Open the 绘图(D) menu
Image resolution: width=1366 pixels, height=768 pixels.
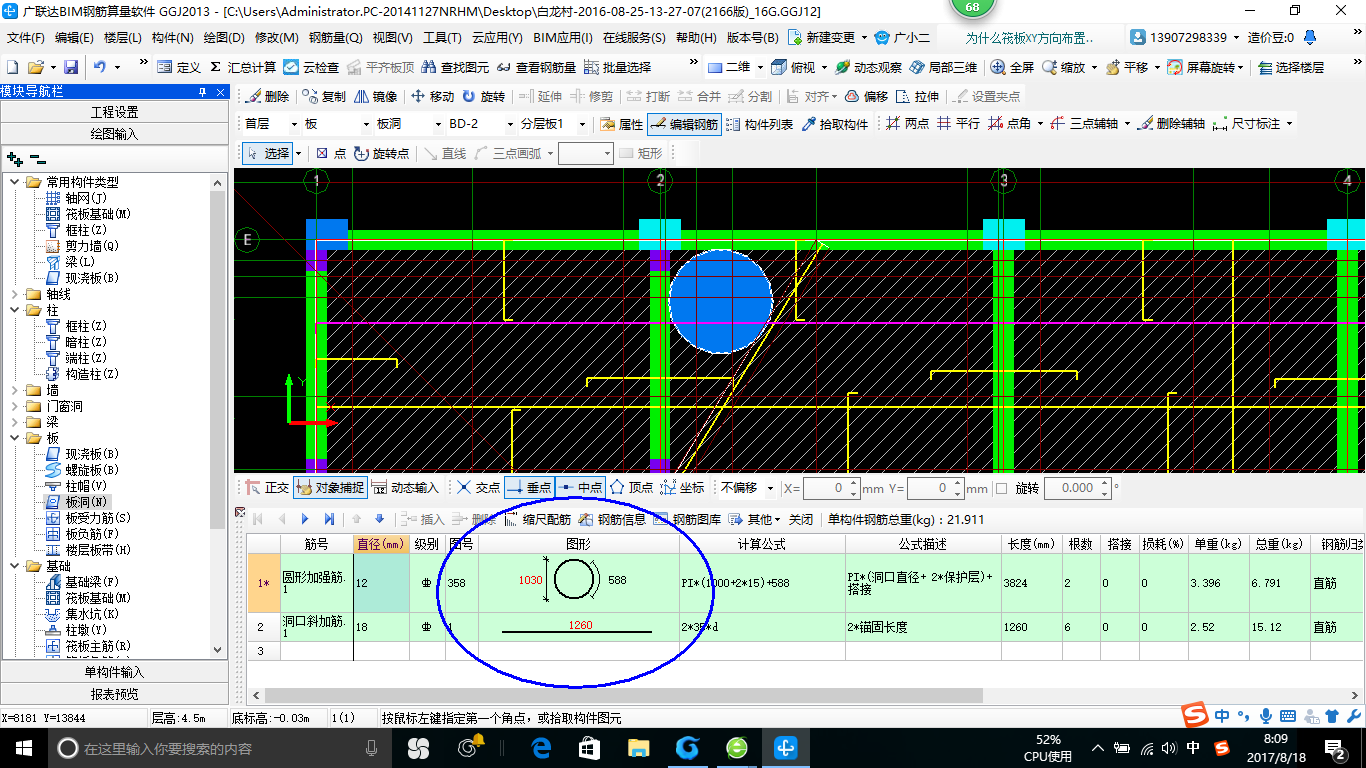pos(224,38)
